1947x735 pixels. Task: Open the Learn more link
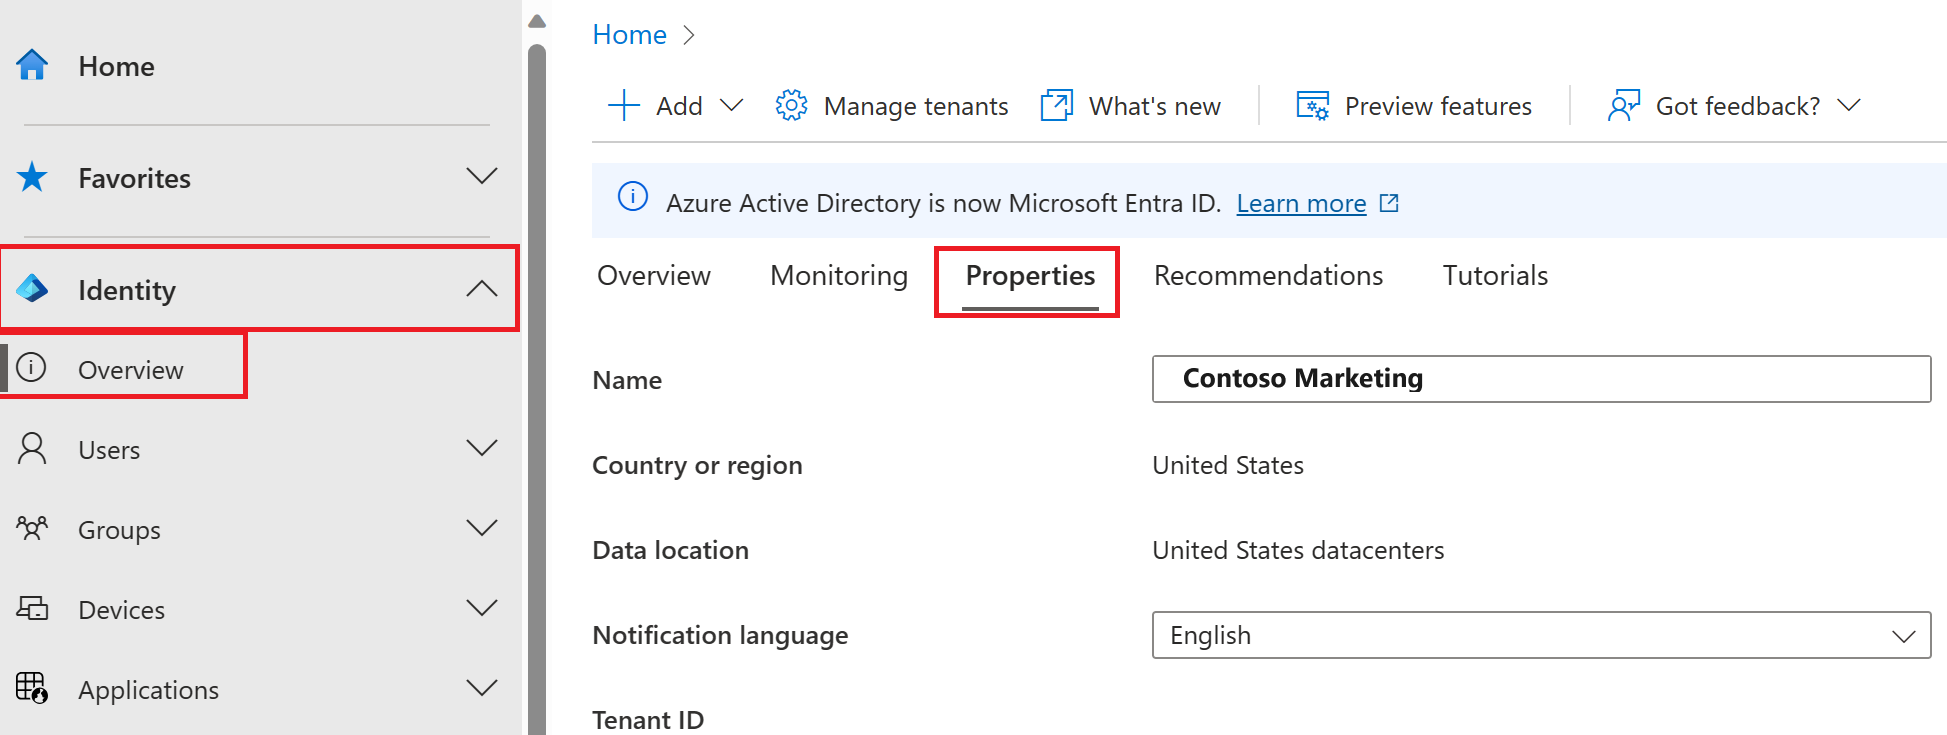(x=1301, y=203)
